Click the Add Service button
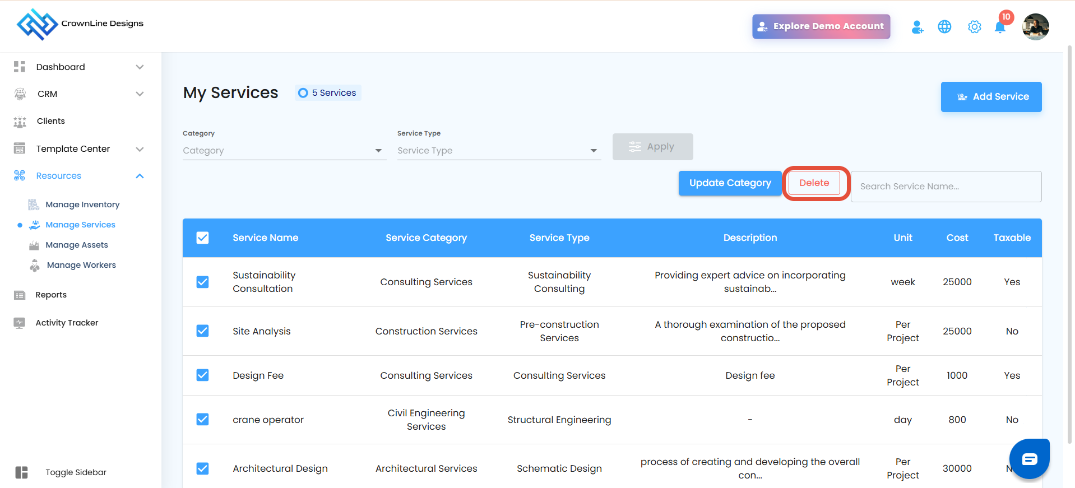 tap(991, 97)
